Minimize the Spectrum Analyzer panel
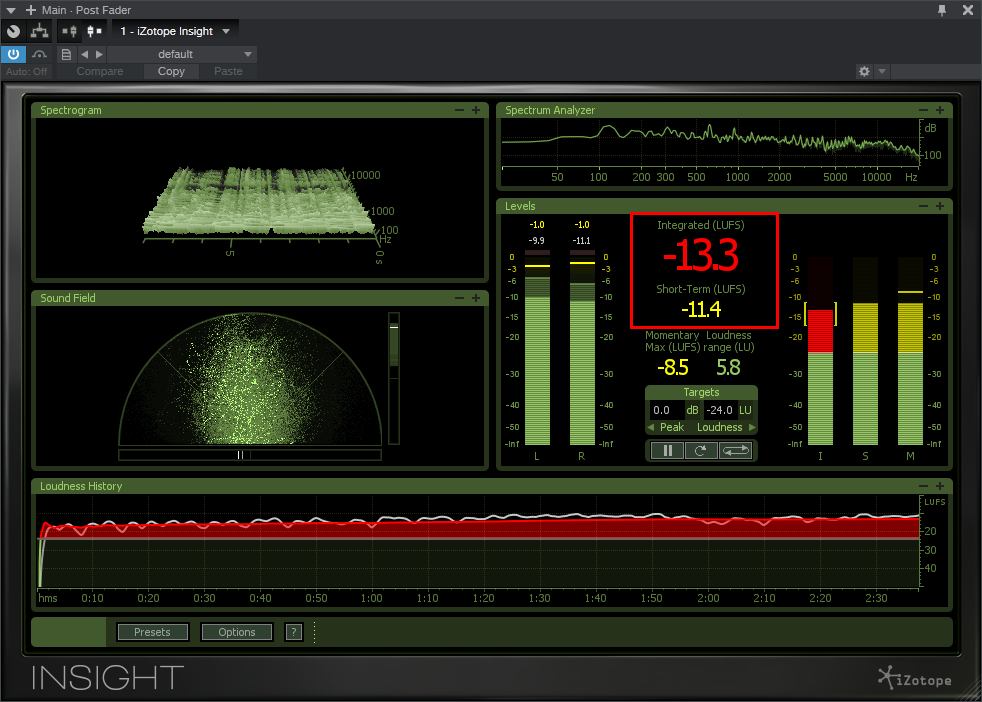982x702 pixels. (923, 110)
